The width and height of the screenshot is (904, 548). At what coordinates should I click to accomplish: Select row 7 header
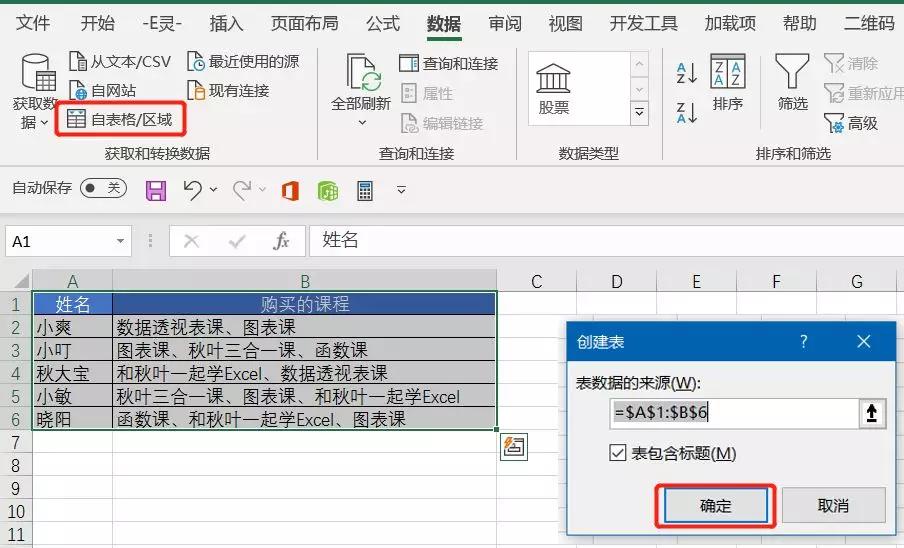pos(16,442)
